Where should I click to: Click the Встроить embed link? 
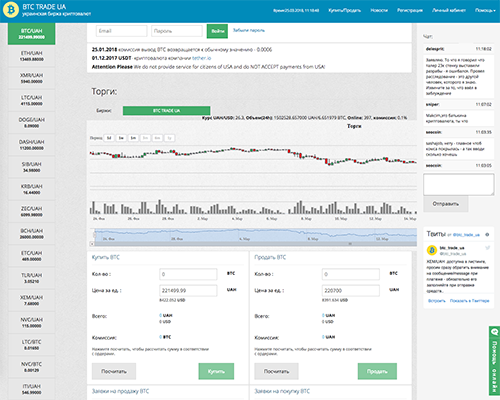coord(437,301)
